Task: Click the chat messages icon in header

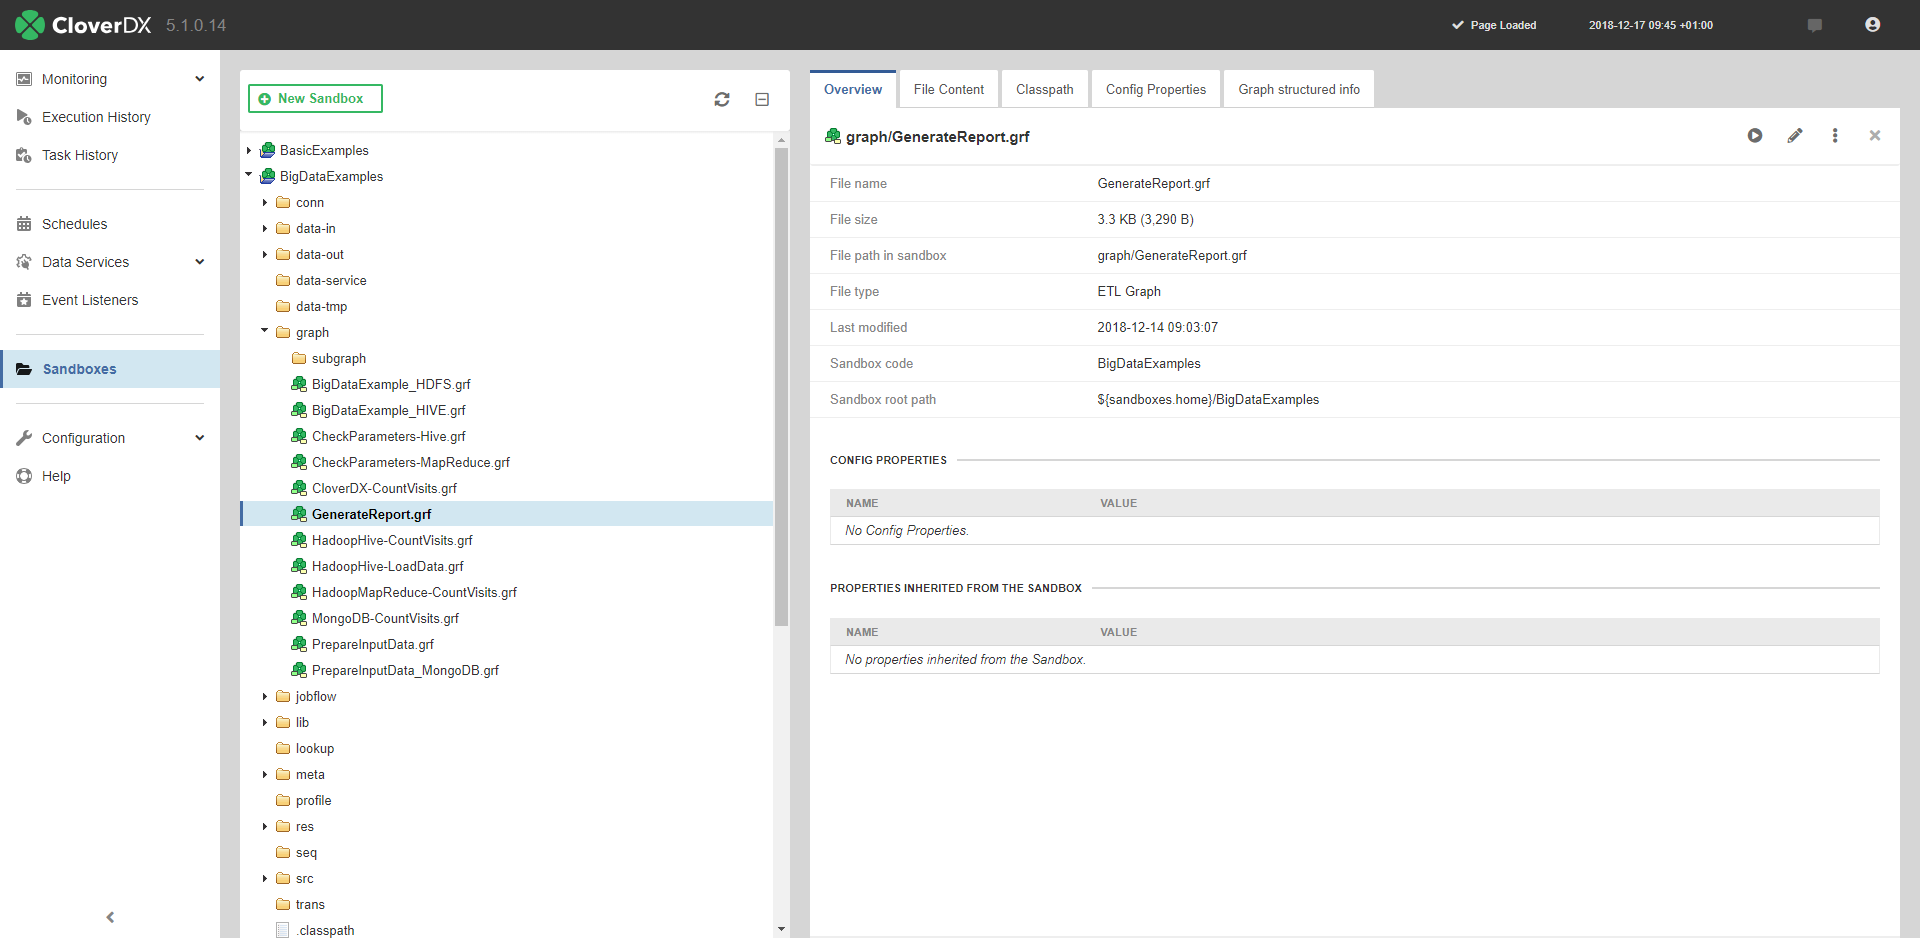Action: [1815, 25]
